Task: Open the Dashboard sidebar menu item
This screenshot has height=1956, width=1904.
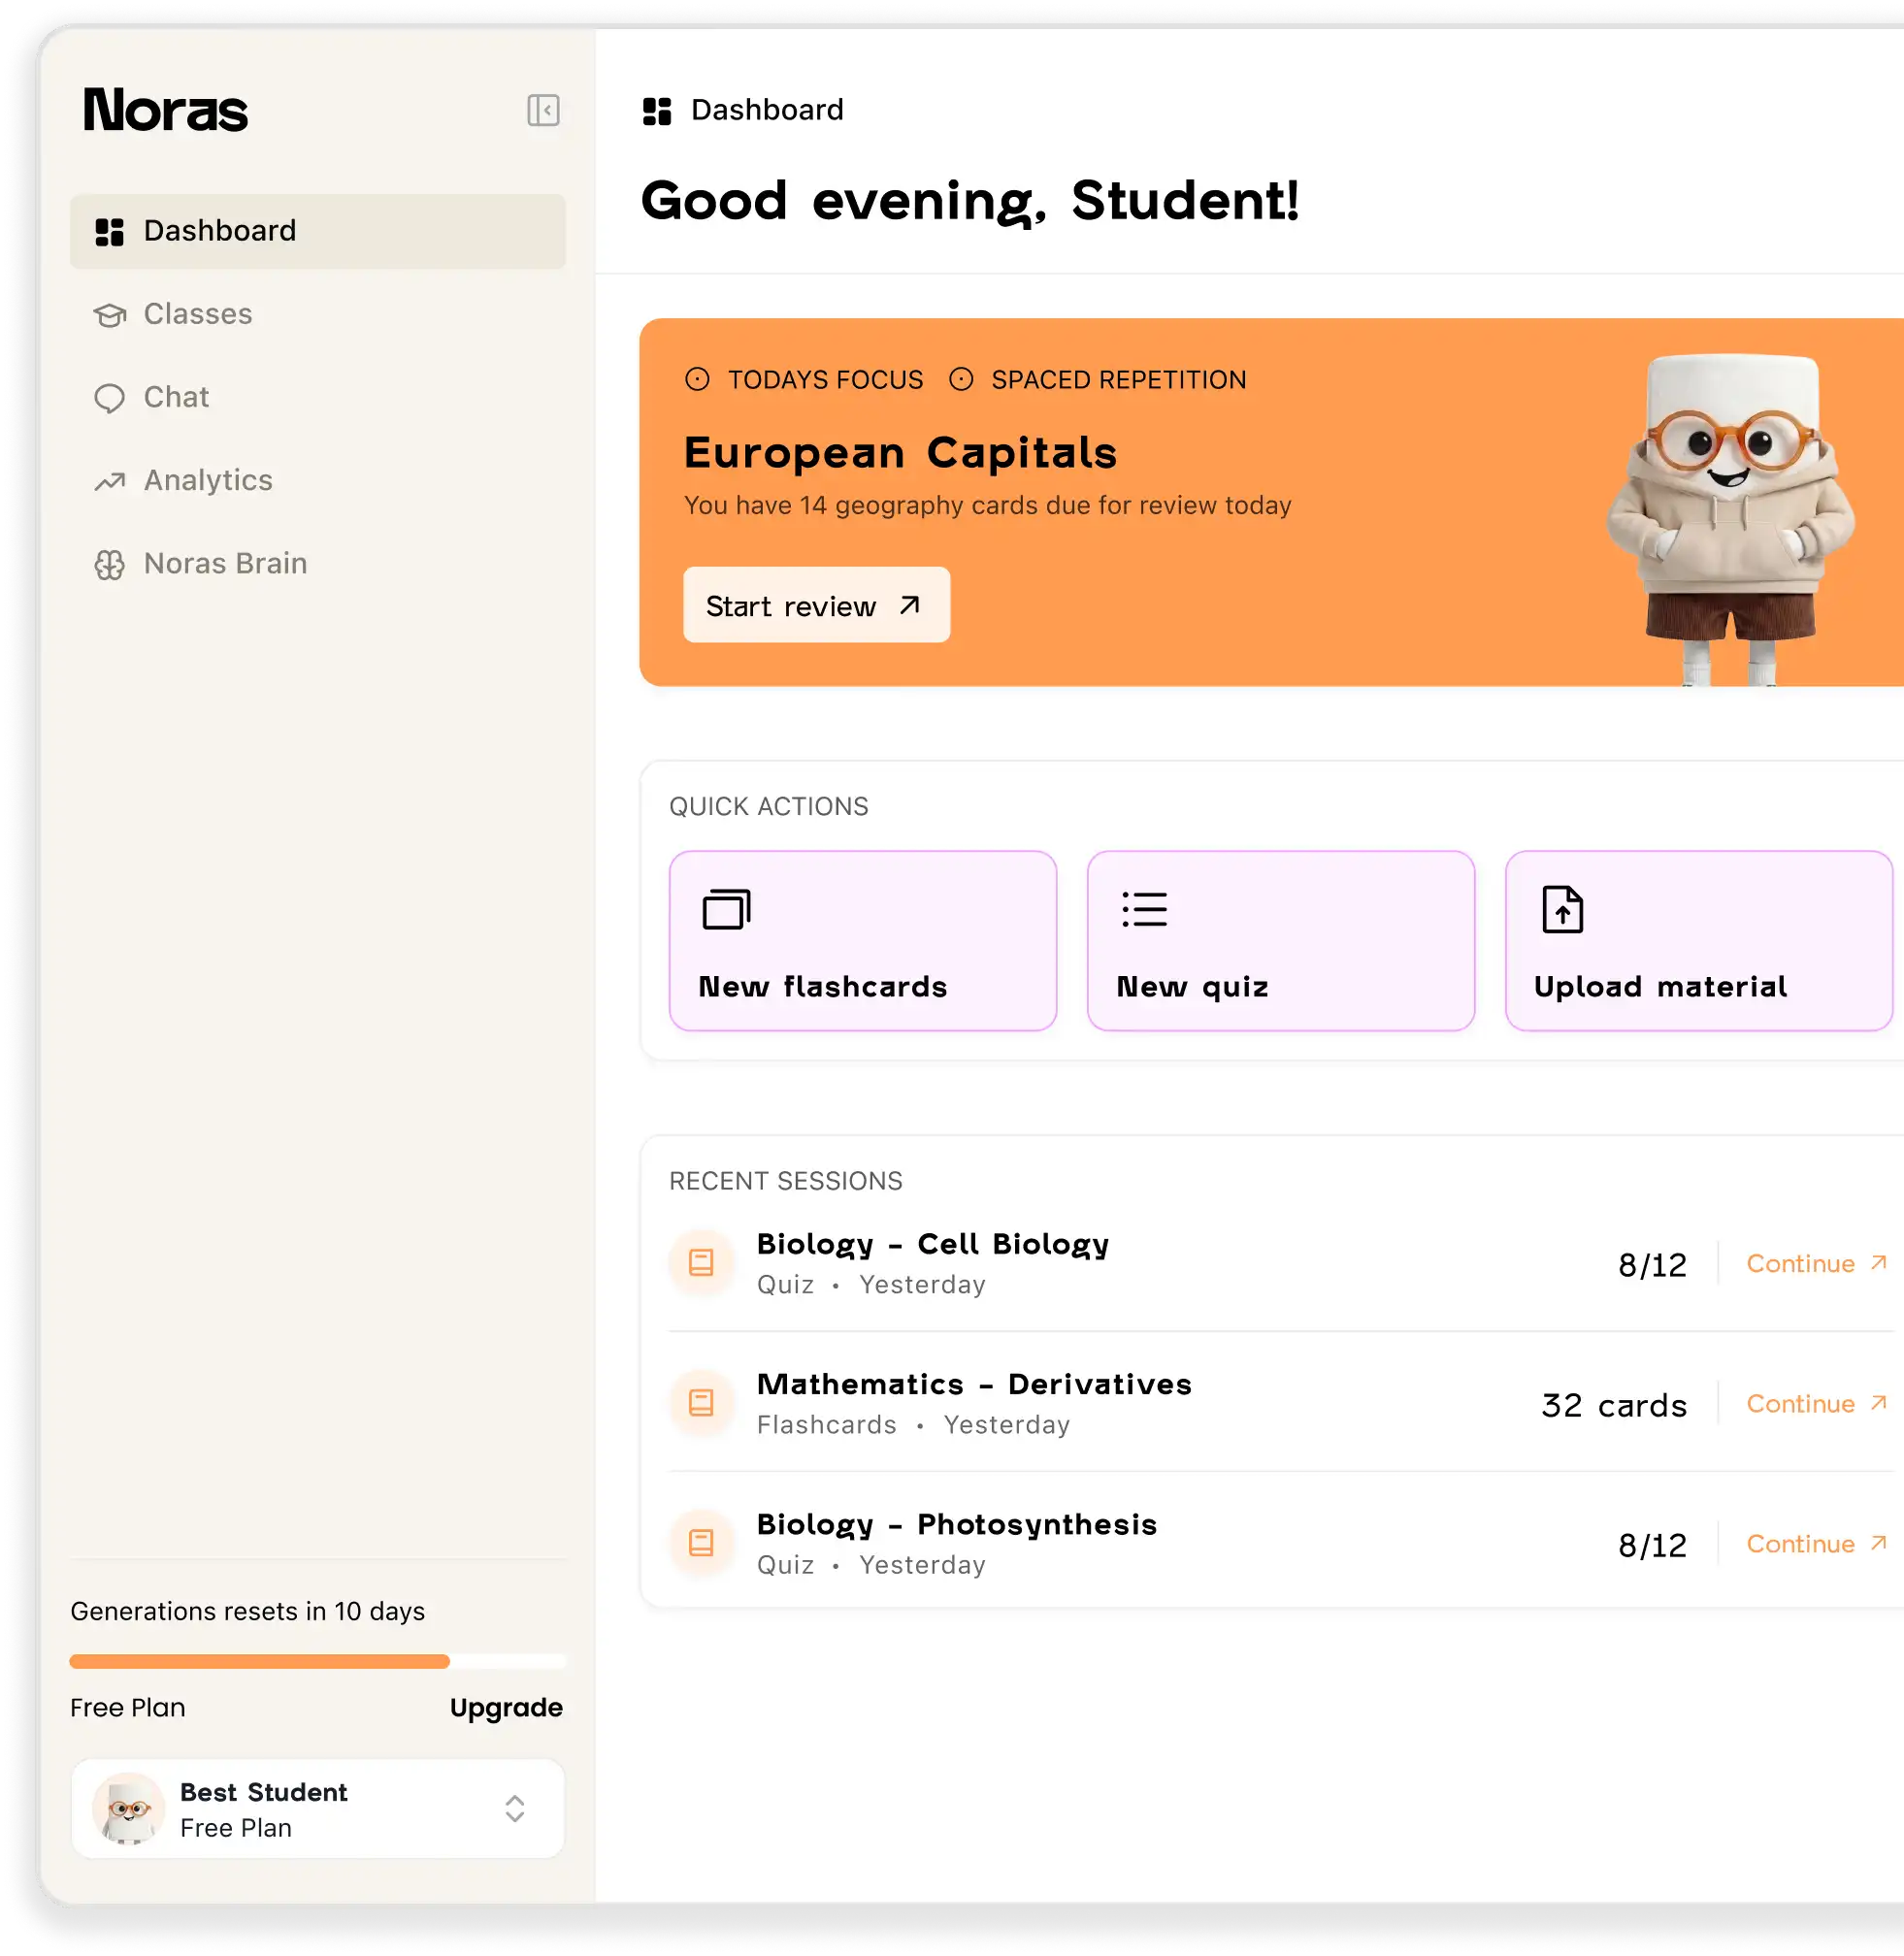Action: pyautogui.click(x=318, y=231)
